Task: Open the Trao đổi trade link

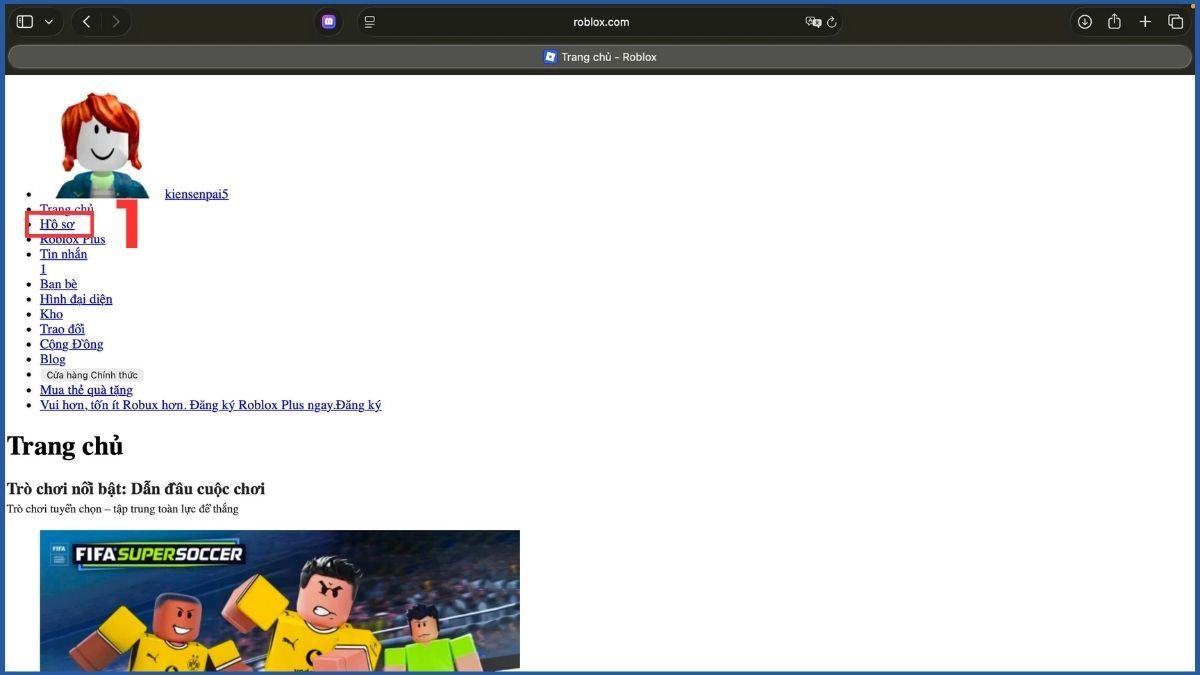Action: 62,329
